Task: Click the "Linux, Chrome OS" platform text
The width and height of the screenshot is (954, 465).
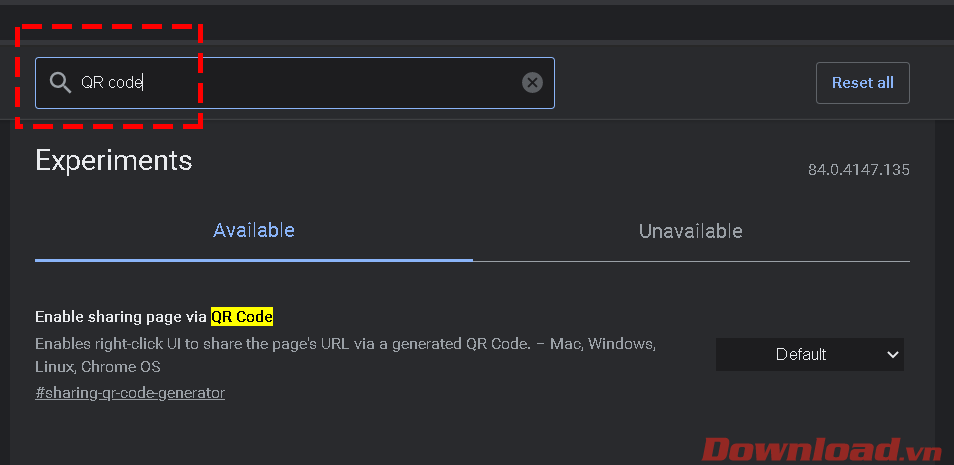Action: tap(98, 367)
